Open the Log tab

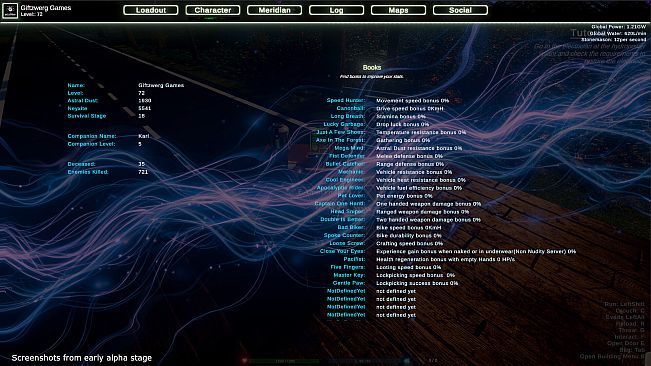336,10
